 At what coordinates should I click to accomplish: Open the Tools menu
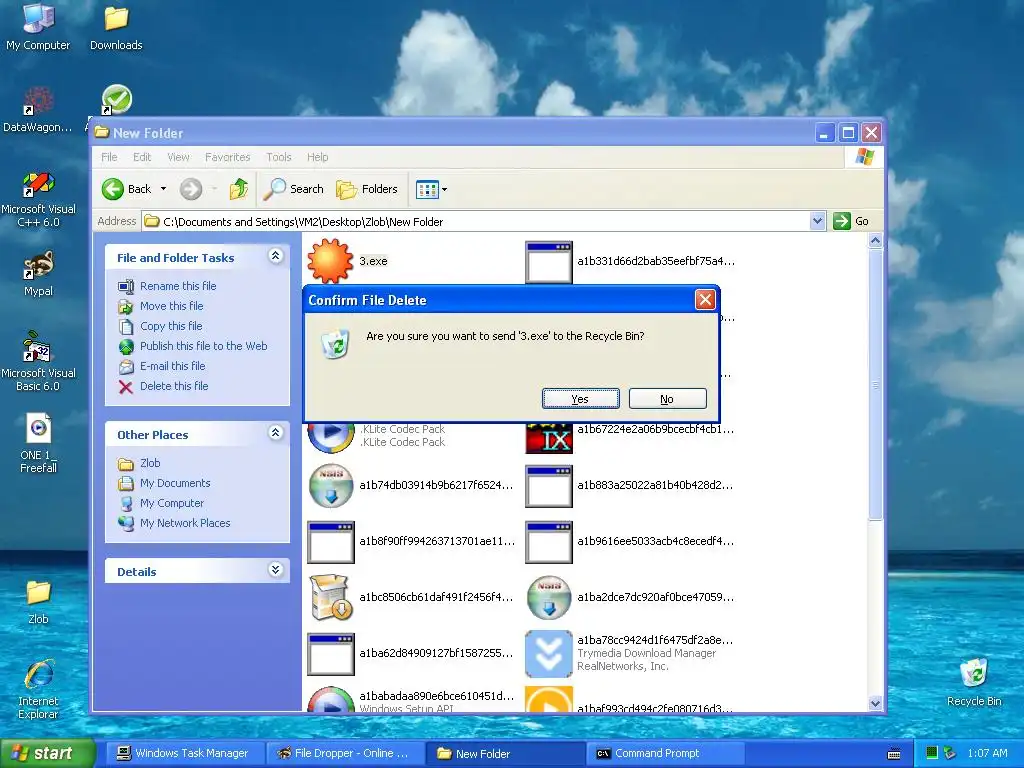[x=279, y=157]
